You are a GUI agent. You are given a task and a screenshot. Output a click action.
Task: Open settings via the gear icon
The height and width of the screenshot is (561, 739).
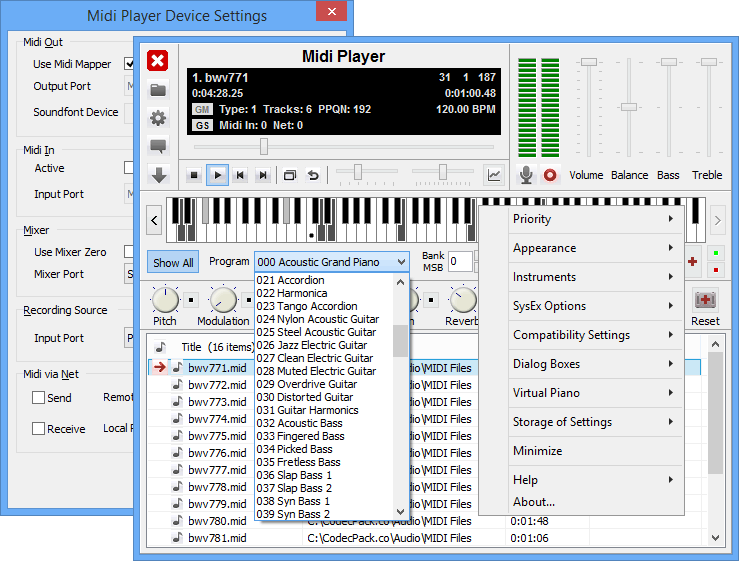tap(158, 118)
